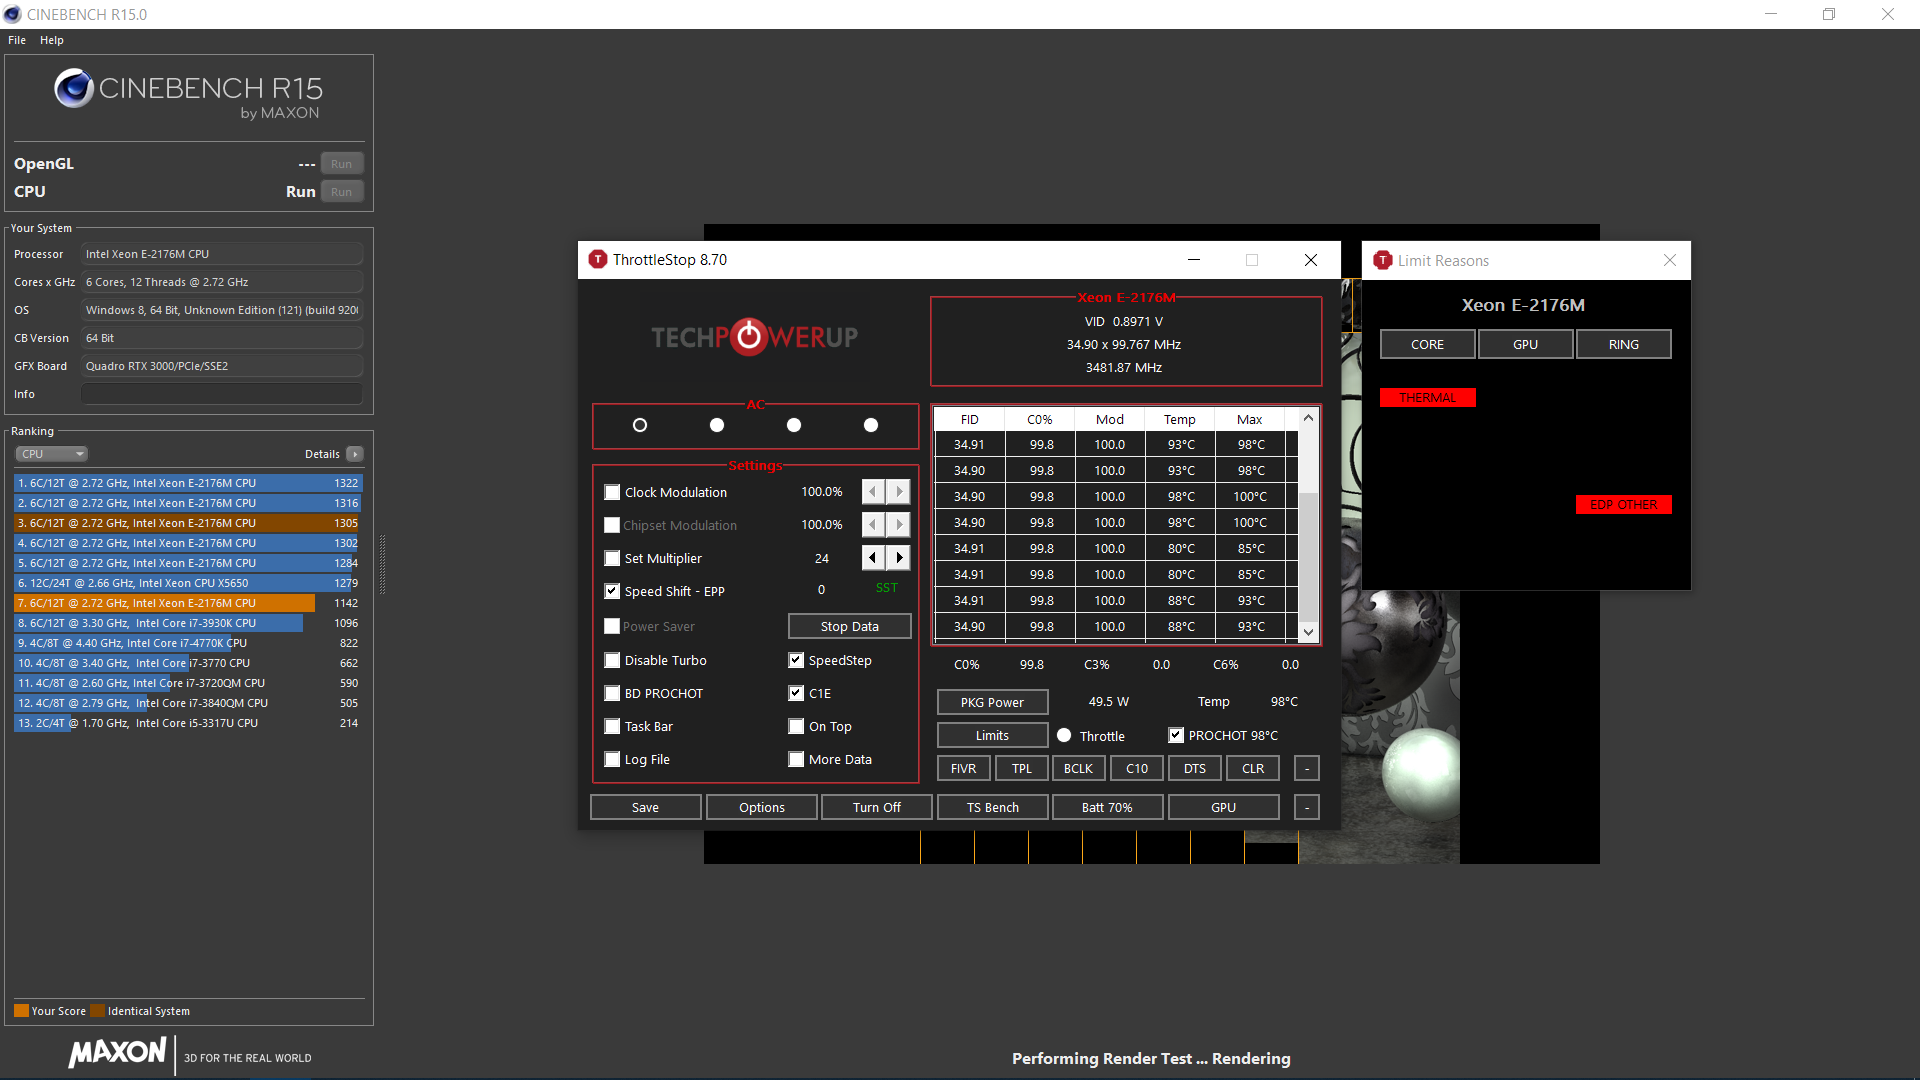Uncheck the SpeedStep checkbox
This screenshot has width=1920, height=1080.
pos(796,660)
